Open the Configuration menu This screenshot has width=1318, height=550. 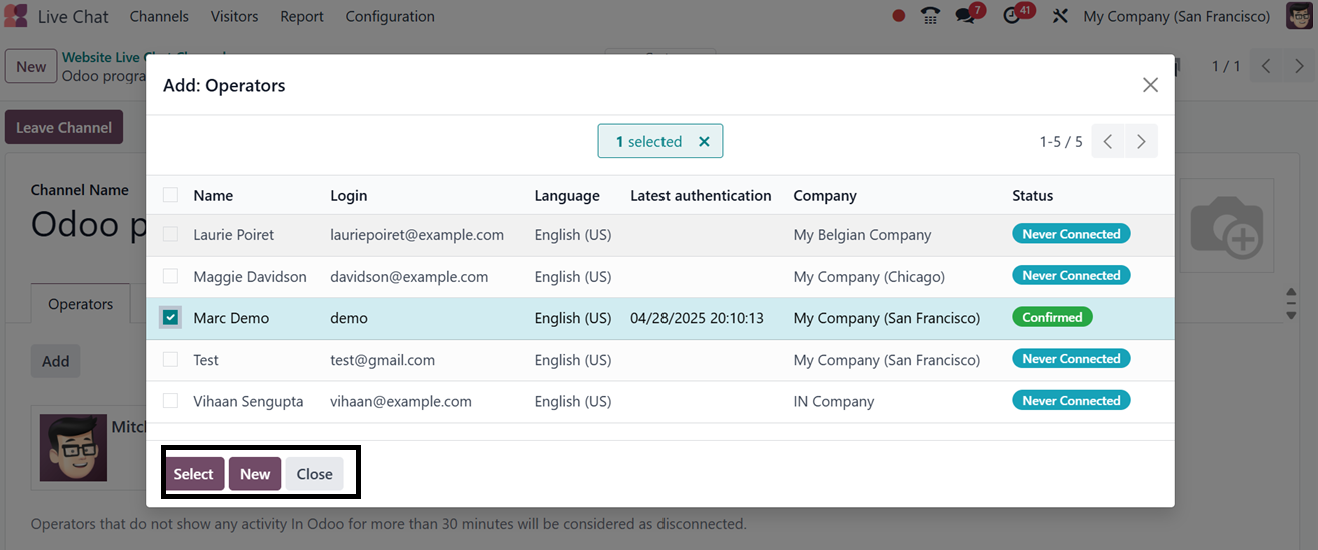point(389,16)
